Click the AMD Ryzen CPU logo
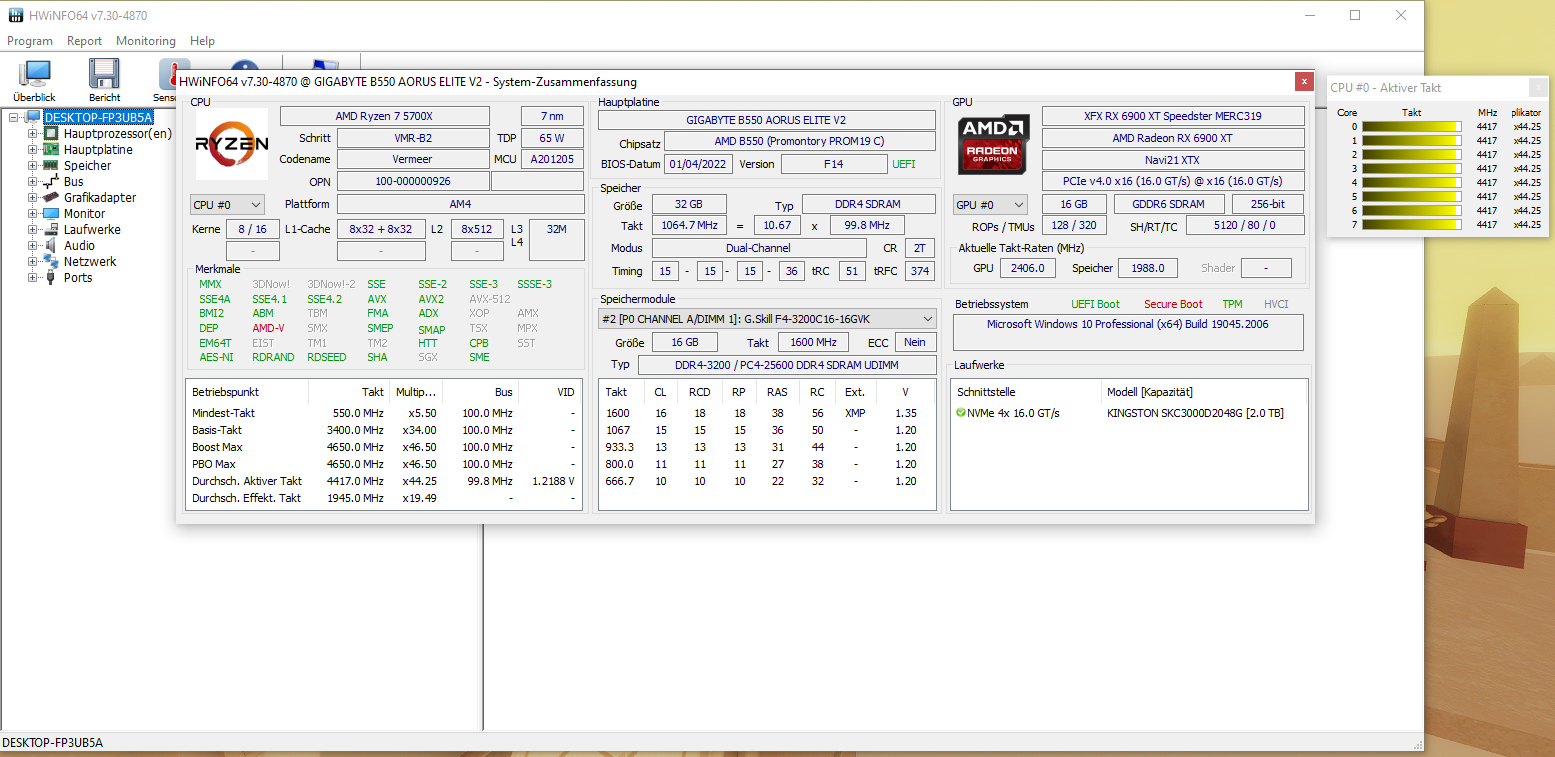The image size is (1555, 757). point(231,144)
